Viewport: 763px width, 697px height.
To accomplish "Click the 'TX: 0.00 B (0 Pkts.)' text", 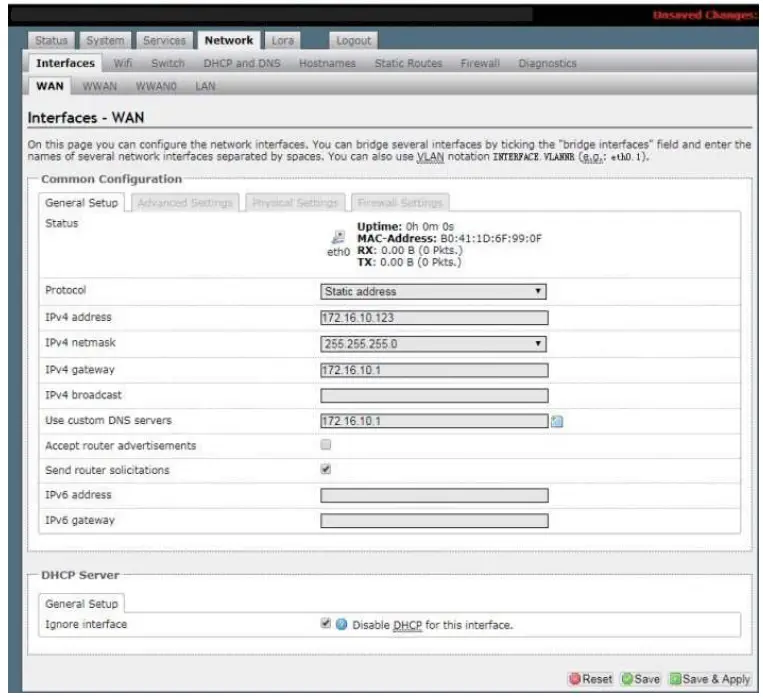I will (x=409, y=262).
